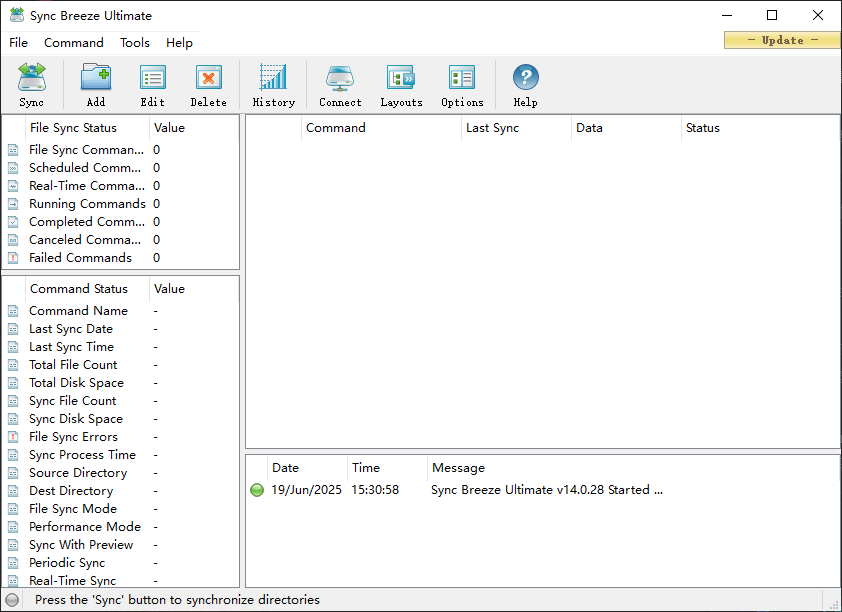Click the Status column header

tap(760, 128)
